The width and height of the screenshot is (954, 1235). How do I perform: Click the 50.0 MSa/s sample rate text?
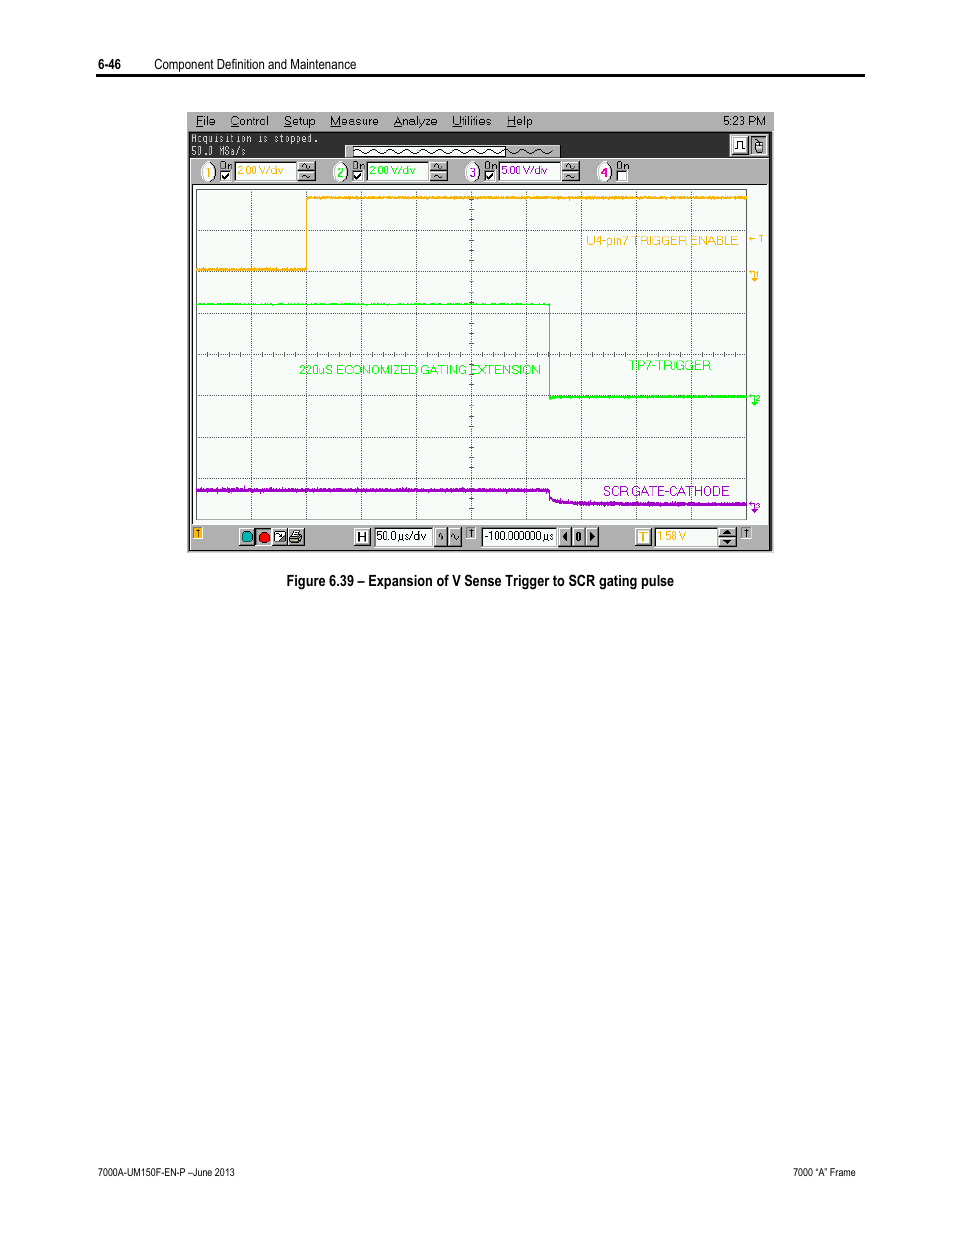tap(218, 151)
